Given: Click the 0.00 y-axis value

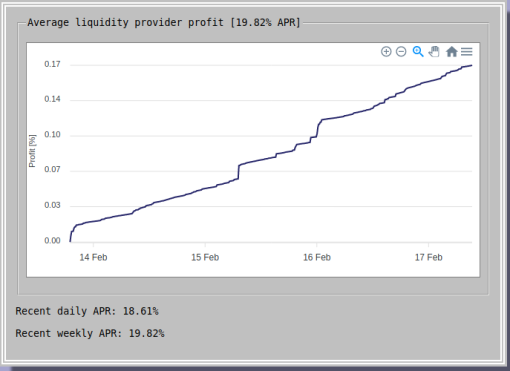Looking at the screenshot, I should pos(52,241).
